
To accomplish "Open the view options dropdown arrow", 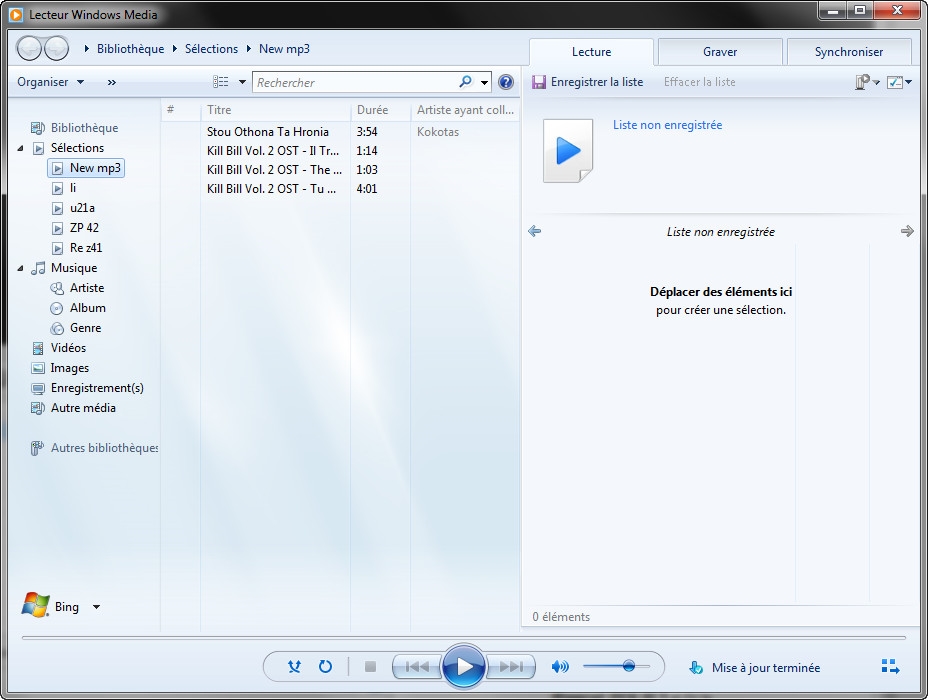I will tap(242, 82).
